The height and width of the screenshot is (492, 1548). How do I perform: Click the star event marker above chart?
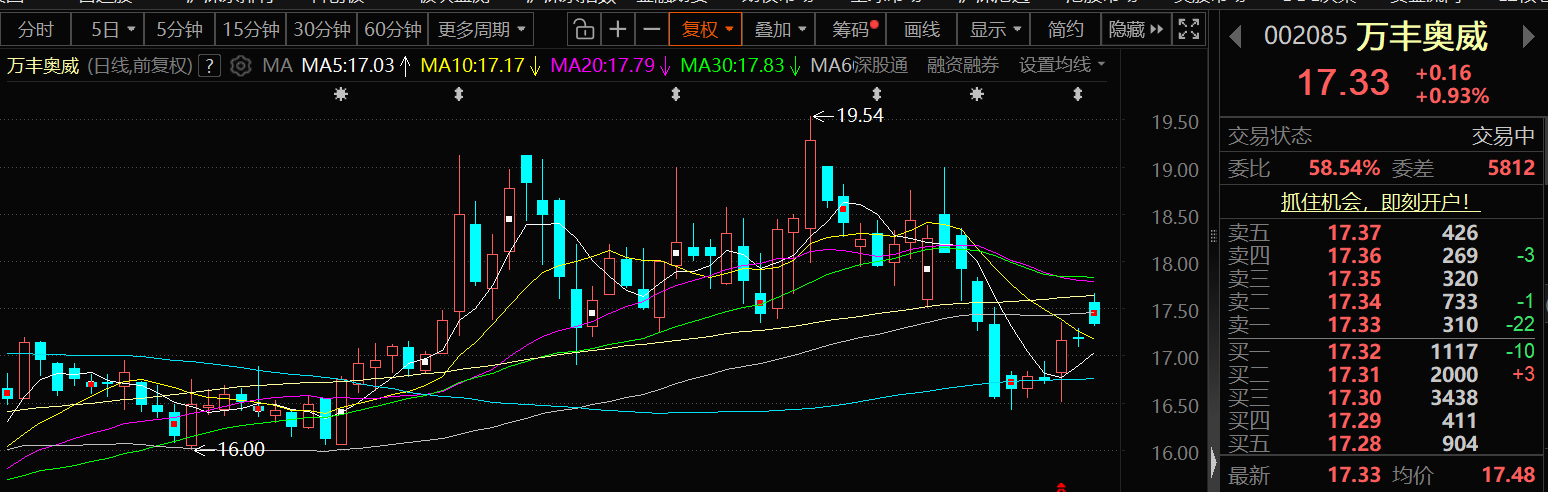point(342,94)
